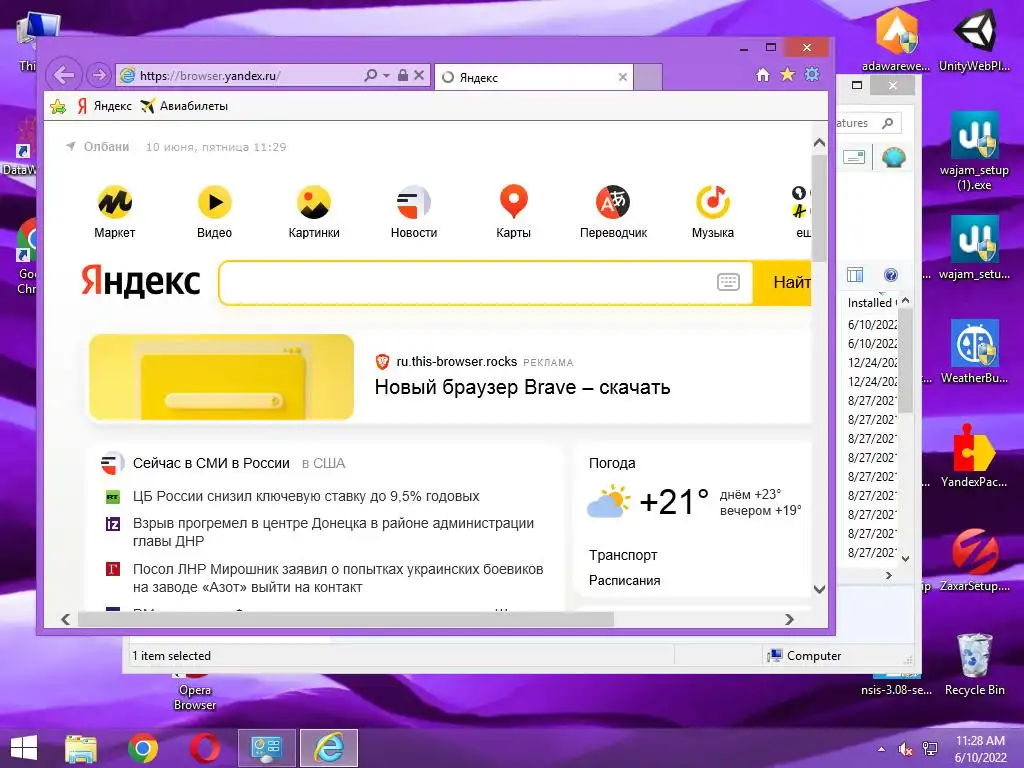Viewport: 1024px width, 768px height.
Task: Show hidden tray icons arrow
Action: [882, 749]
